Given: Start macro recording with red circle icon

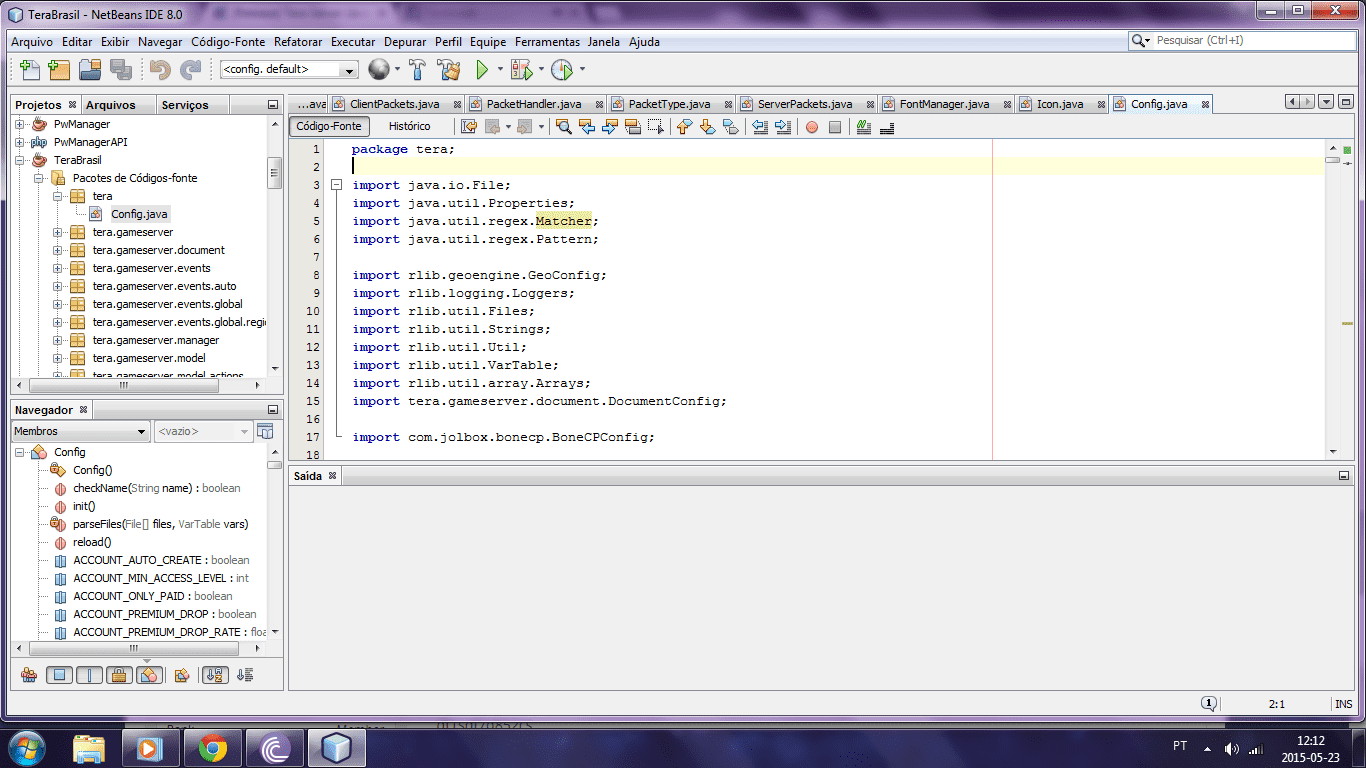Looking at the screenshot, I should (x=812, y=127).
